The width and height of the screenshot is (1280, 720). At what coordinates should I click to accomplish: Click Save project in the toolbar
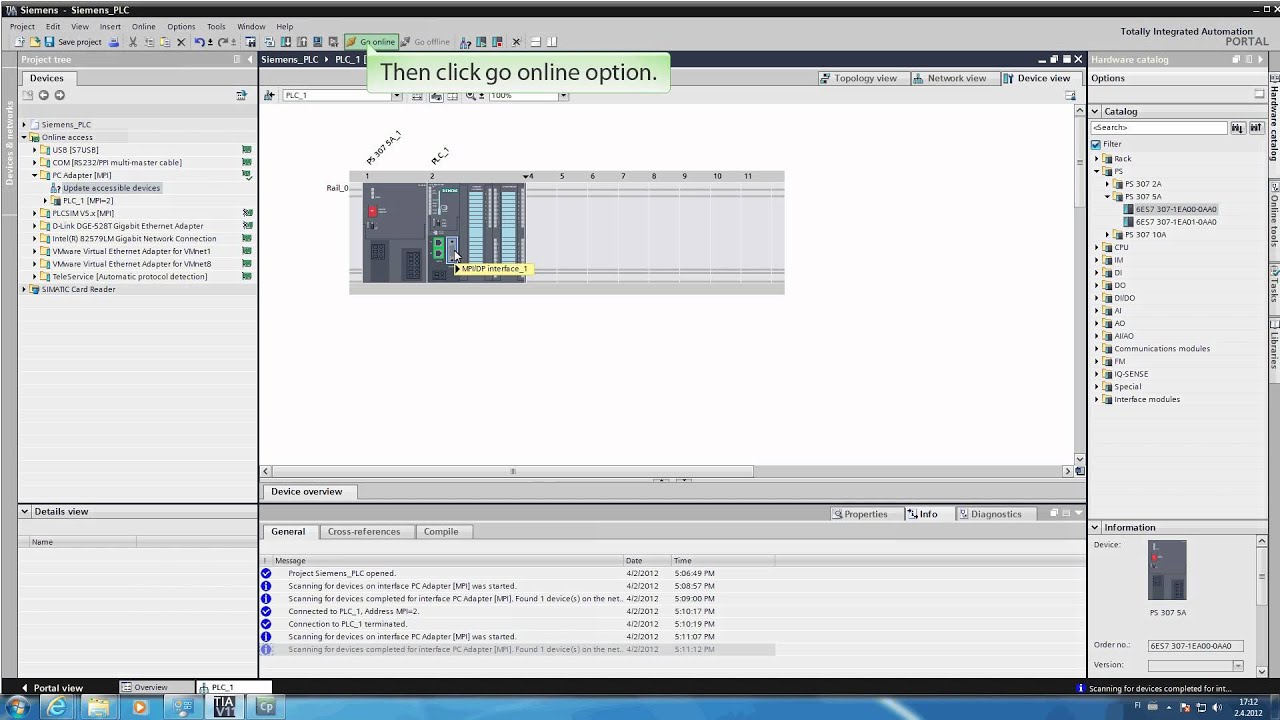coord(72,42)
